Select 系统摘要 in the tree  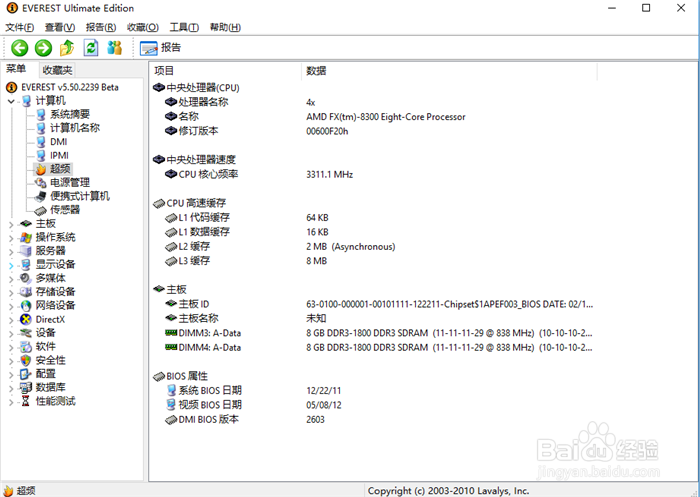70,114
